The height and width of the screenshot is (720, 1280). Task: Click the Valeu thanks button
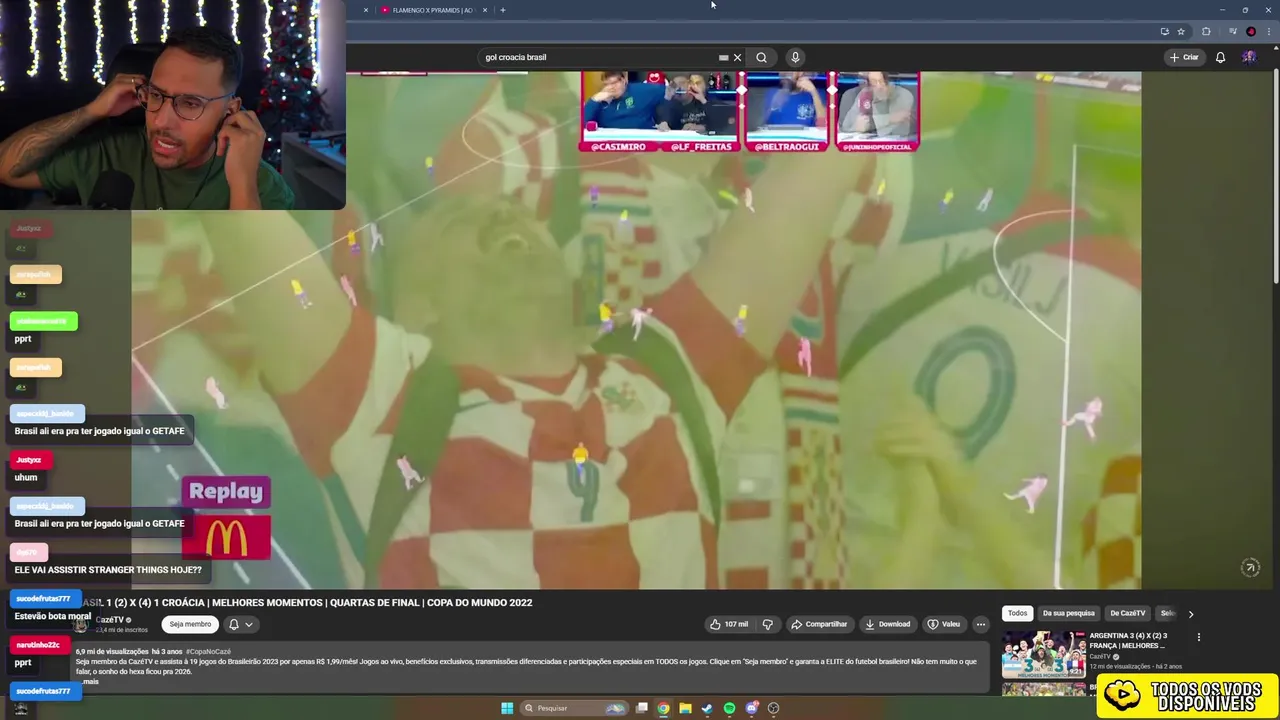(x=944, y=624)
